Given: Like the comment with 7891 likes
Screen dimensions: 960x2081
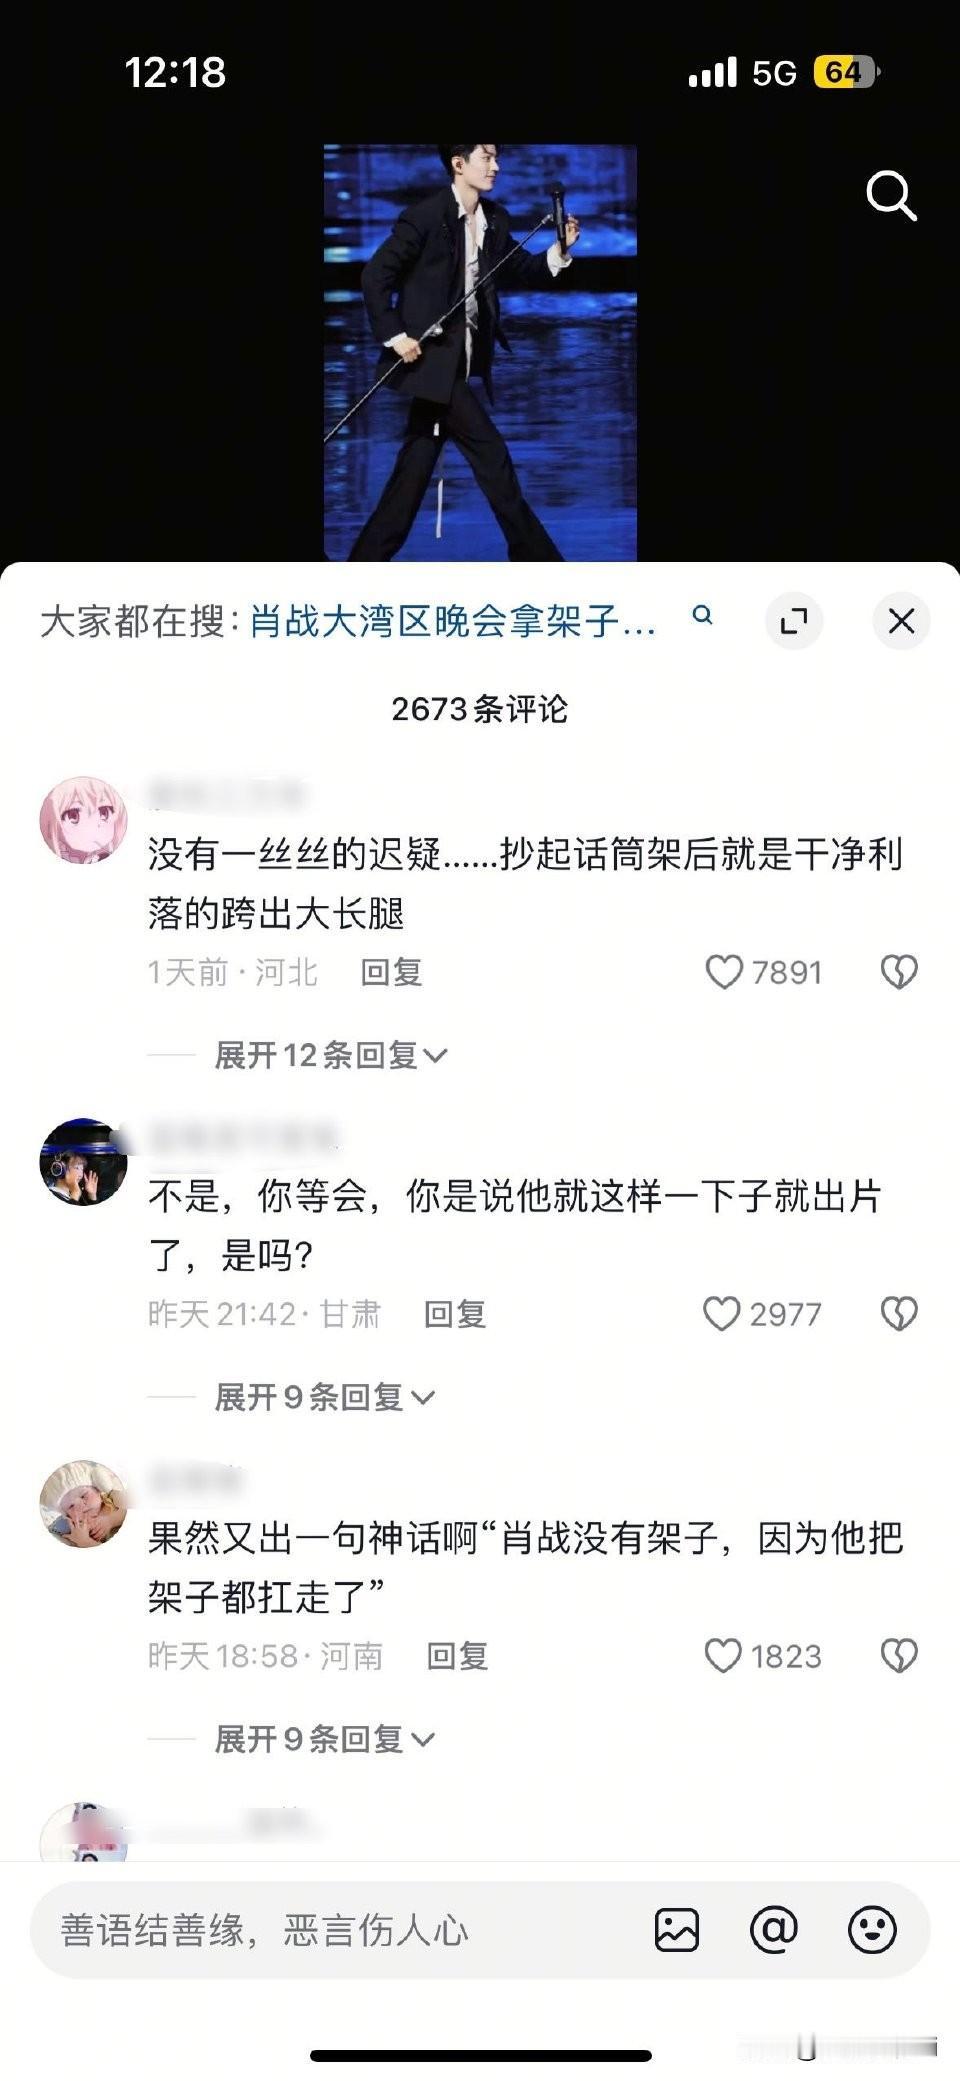Looking at the screenshot, I should (724, 972).
